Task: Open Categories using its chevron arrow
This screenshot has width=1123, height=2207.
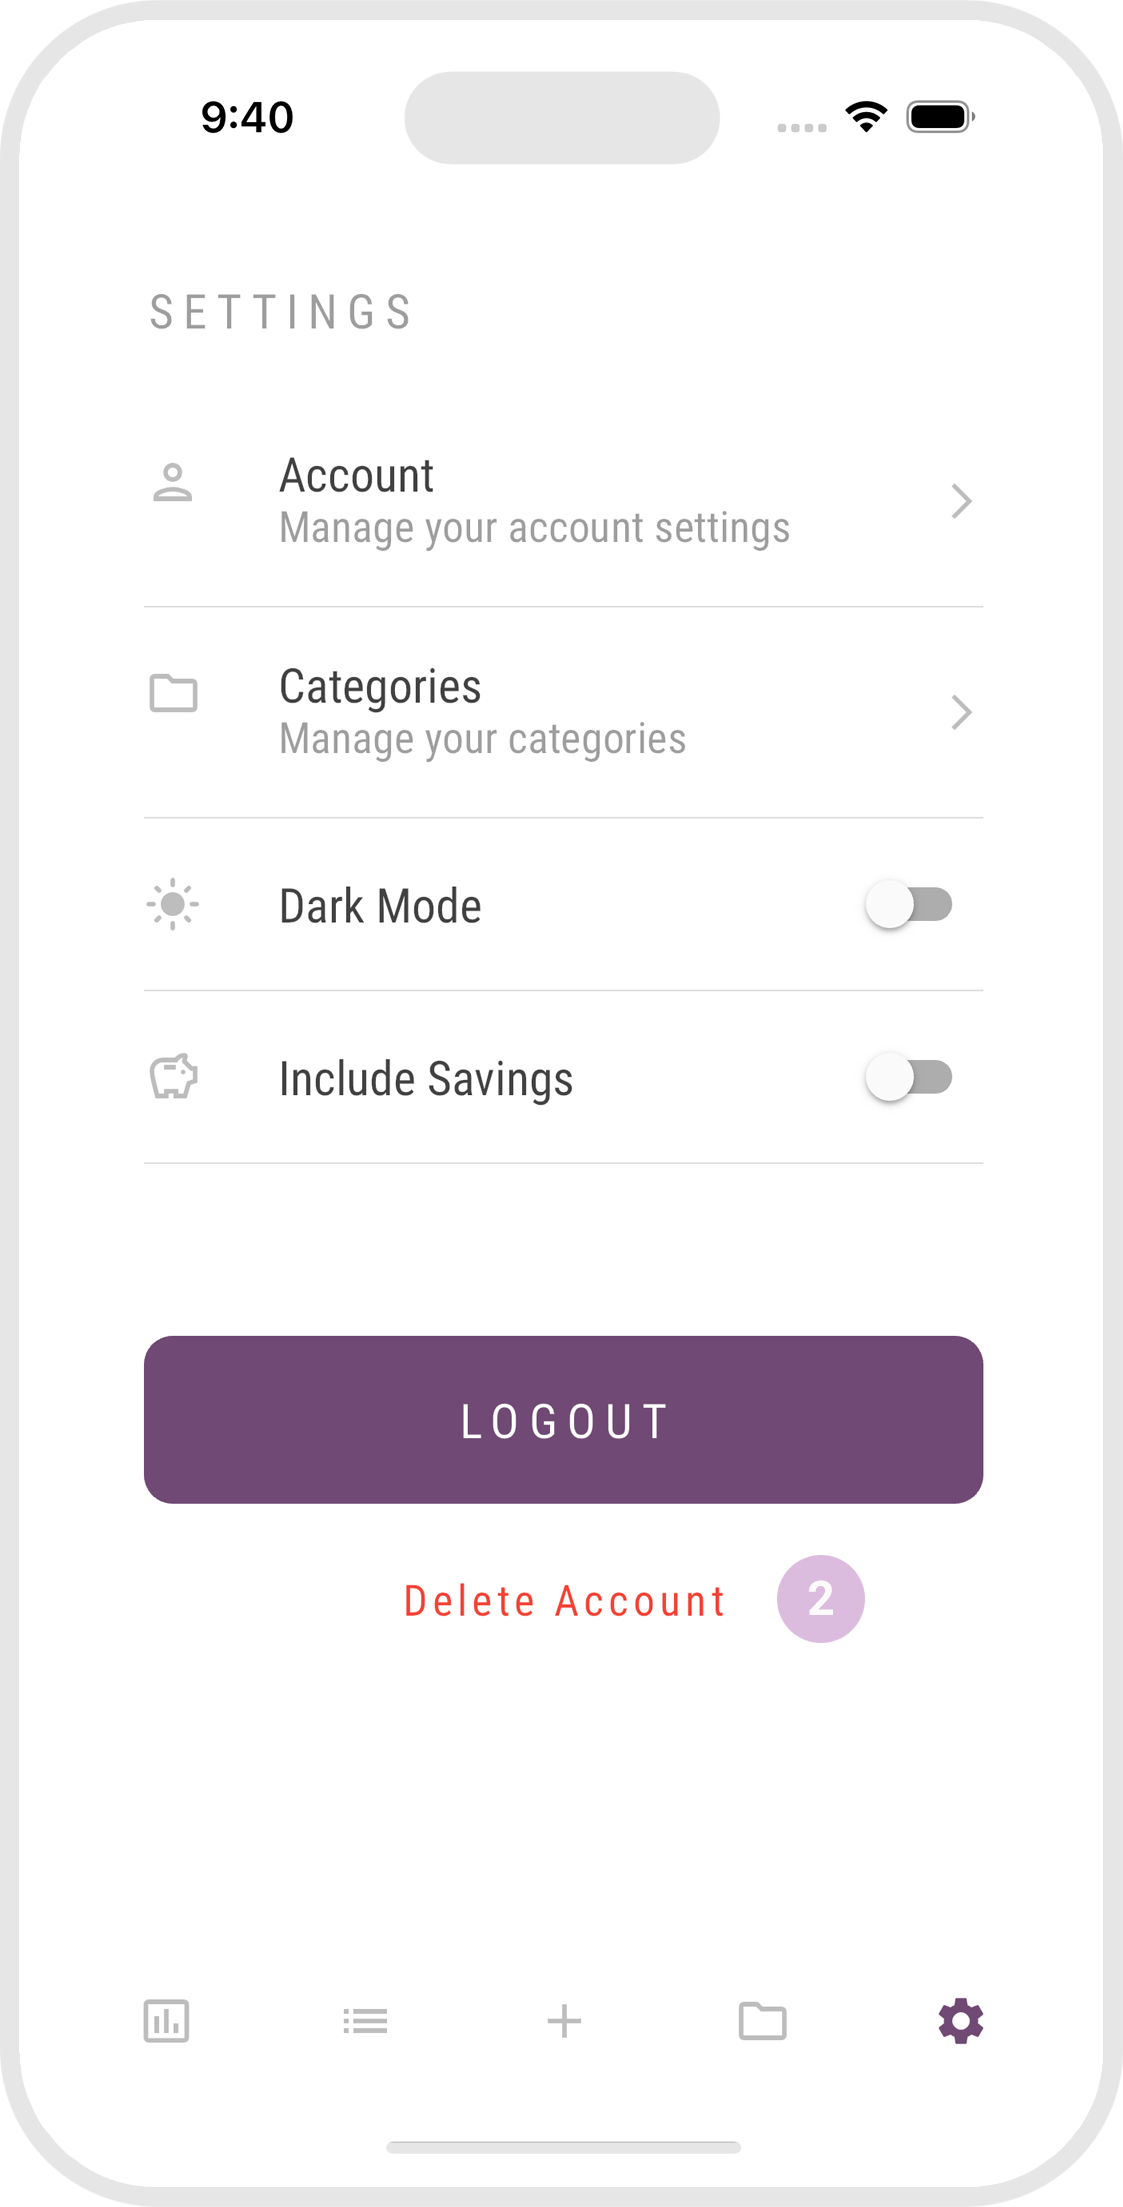Action: tap(961, 712)
